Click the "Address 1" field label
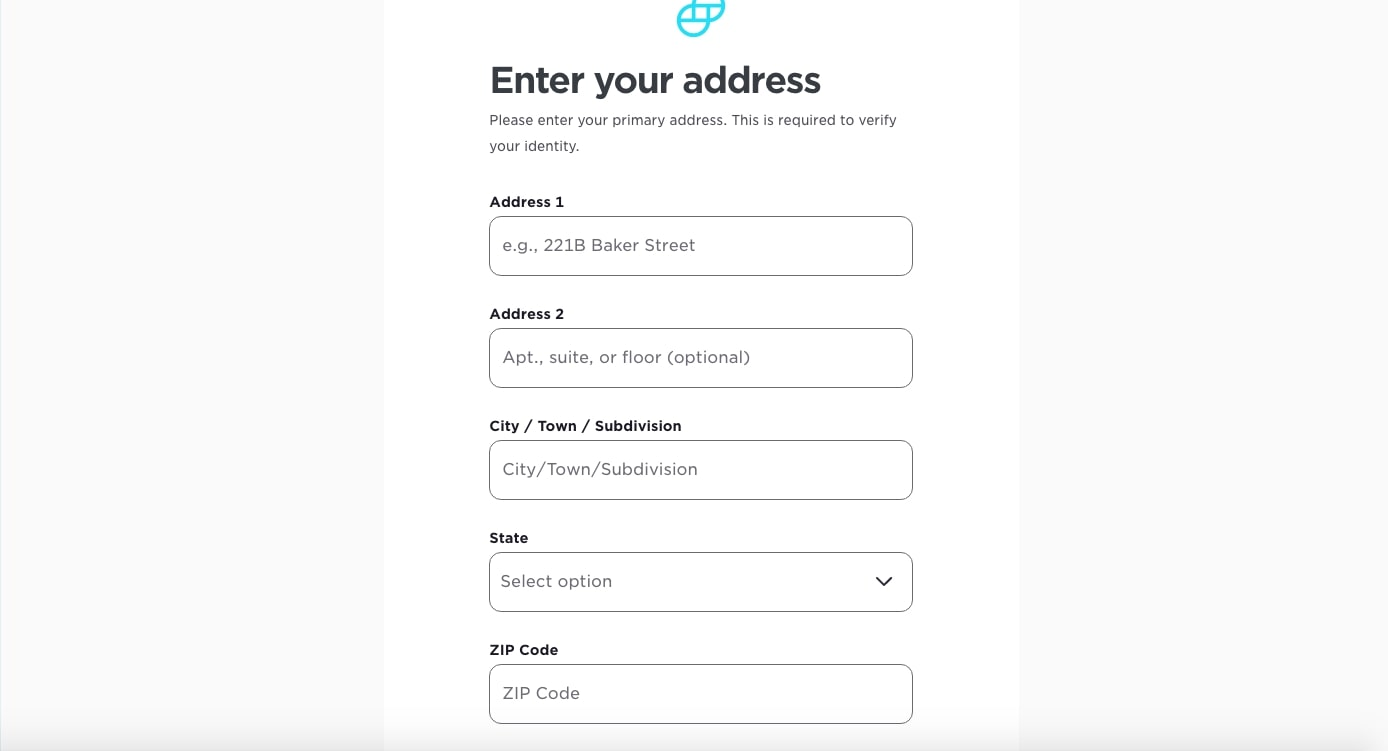This screenshot has width=1388, height=751. coord(526,202)
